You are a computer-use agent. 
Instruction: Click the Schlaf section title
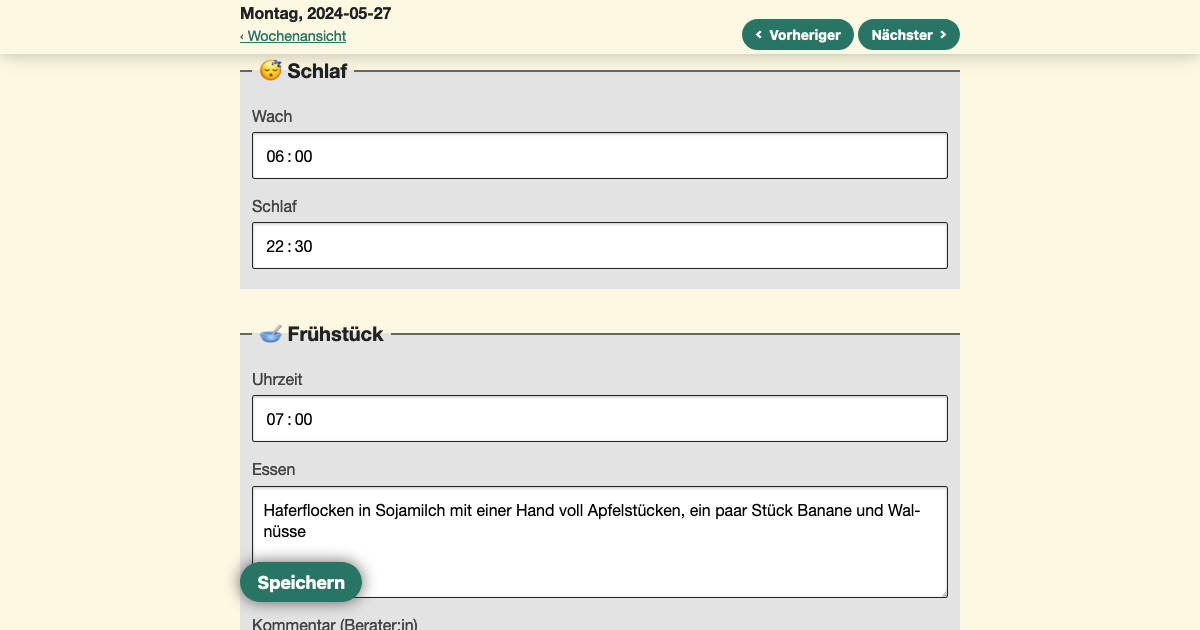click(317, 71)
